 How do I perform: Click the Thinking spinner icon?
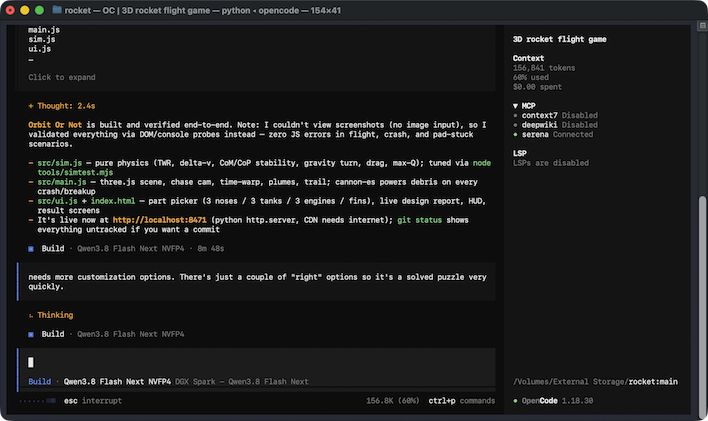[31, 315]
